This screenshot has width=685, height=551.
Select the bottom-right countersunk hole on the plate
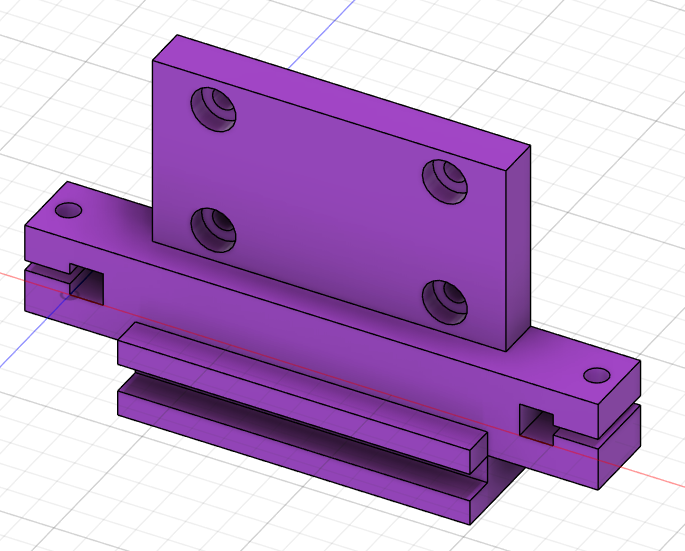[444, 300]
